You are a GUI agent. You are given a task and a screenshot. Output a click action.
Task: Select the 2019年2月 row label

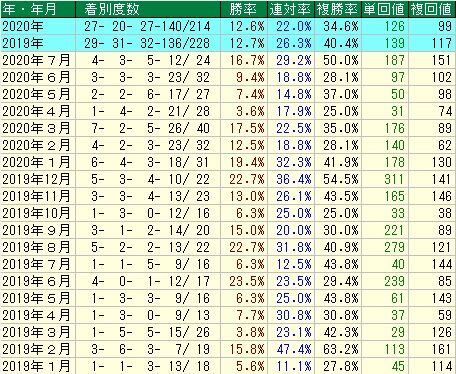pyautogui.click(x=36, y=349)
